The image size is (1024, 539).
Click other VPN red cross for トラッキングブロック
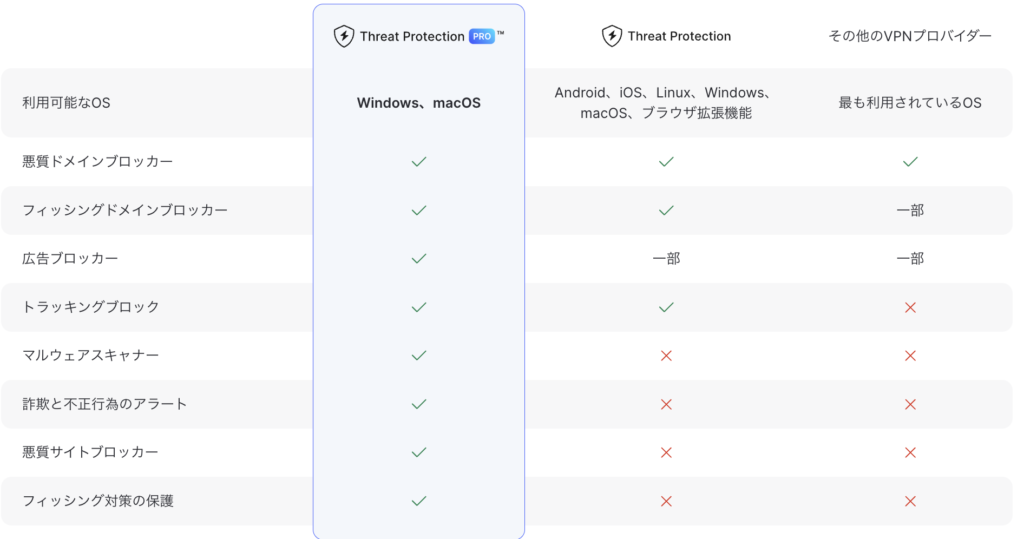[x=910, y=307]
